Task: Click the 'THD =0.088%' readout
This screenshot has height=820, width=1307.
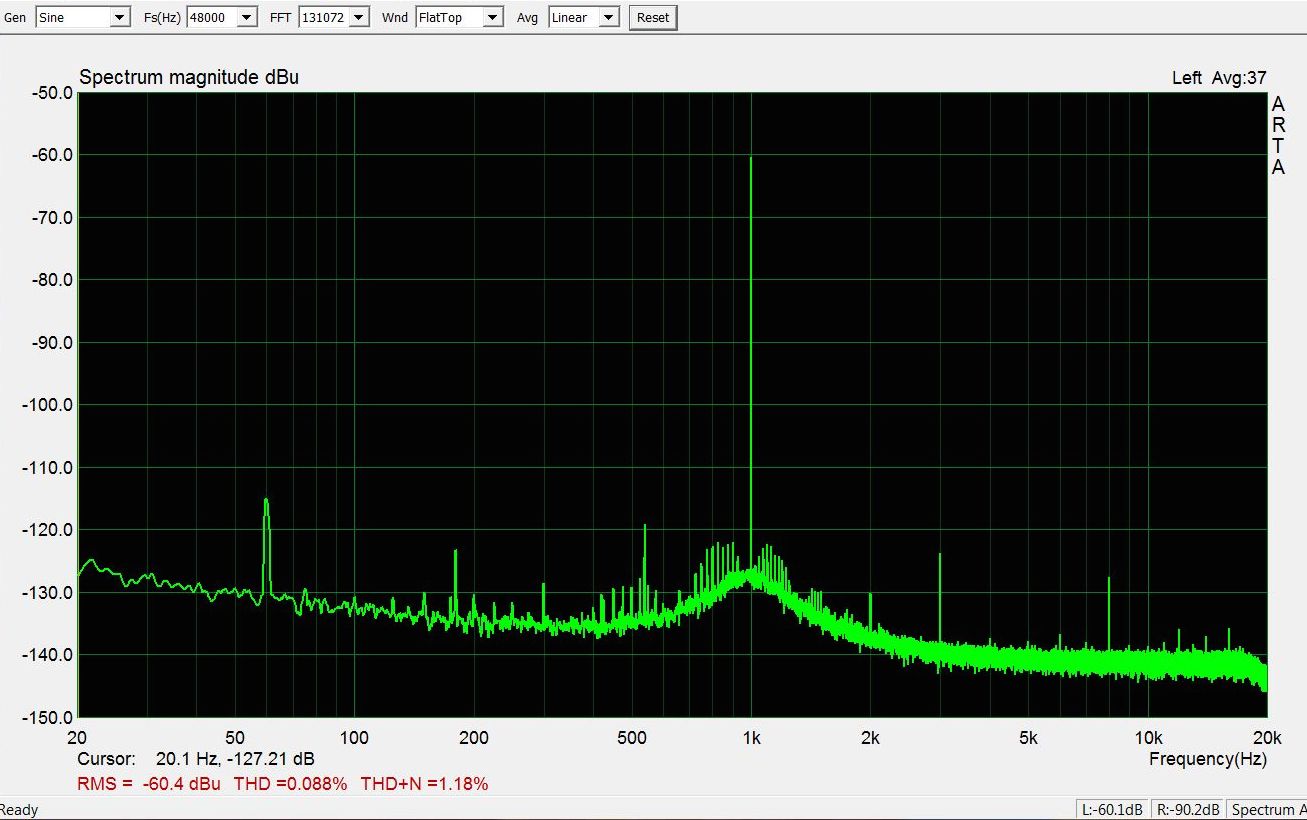Action: tap(290, 784)
